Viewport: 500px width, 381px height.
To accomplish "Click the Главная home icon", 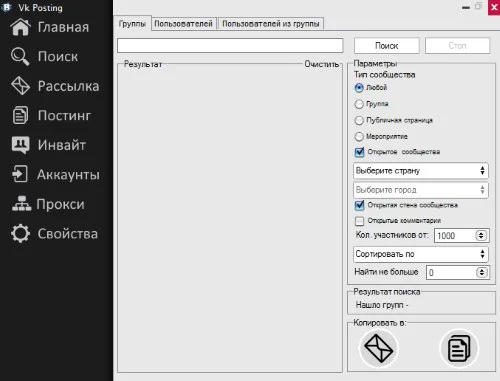I will tap(21, 27).
